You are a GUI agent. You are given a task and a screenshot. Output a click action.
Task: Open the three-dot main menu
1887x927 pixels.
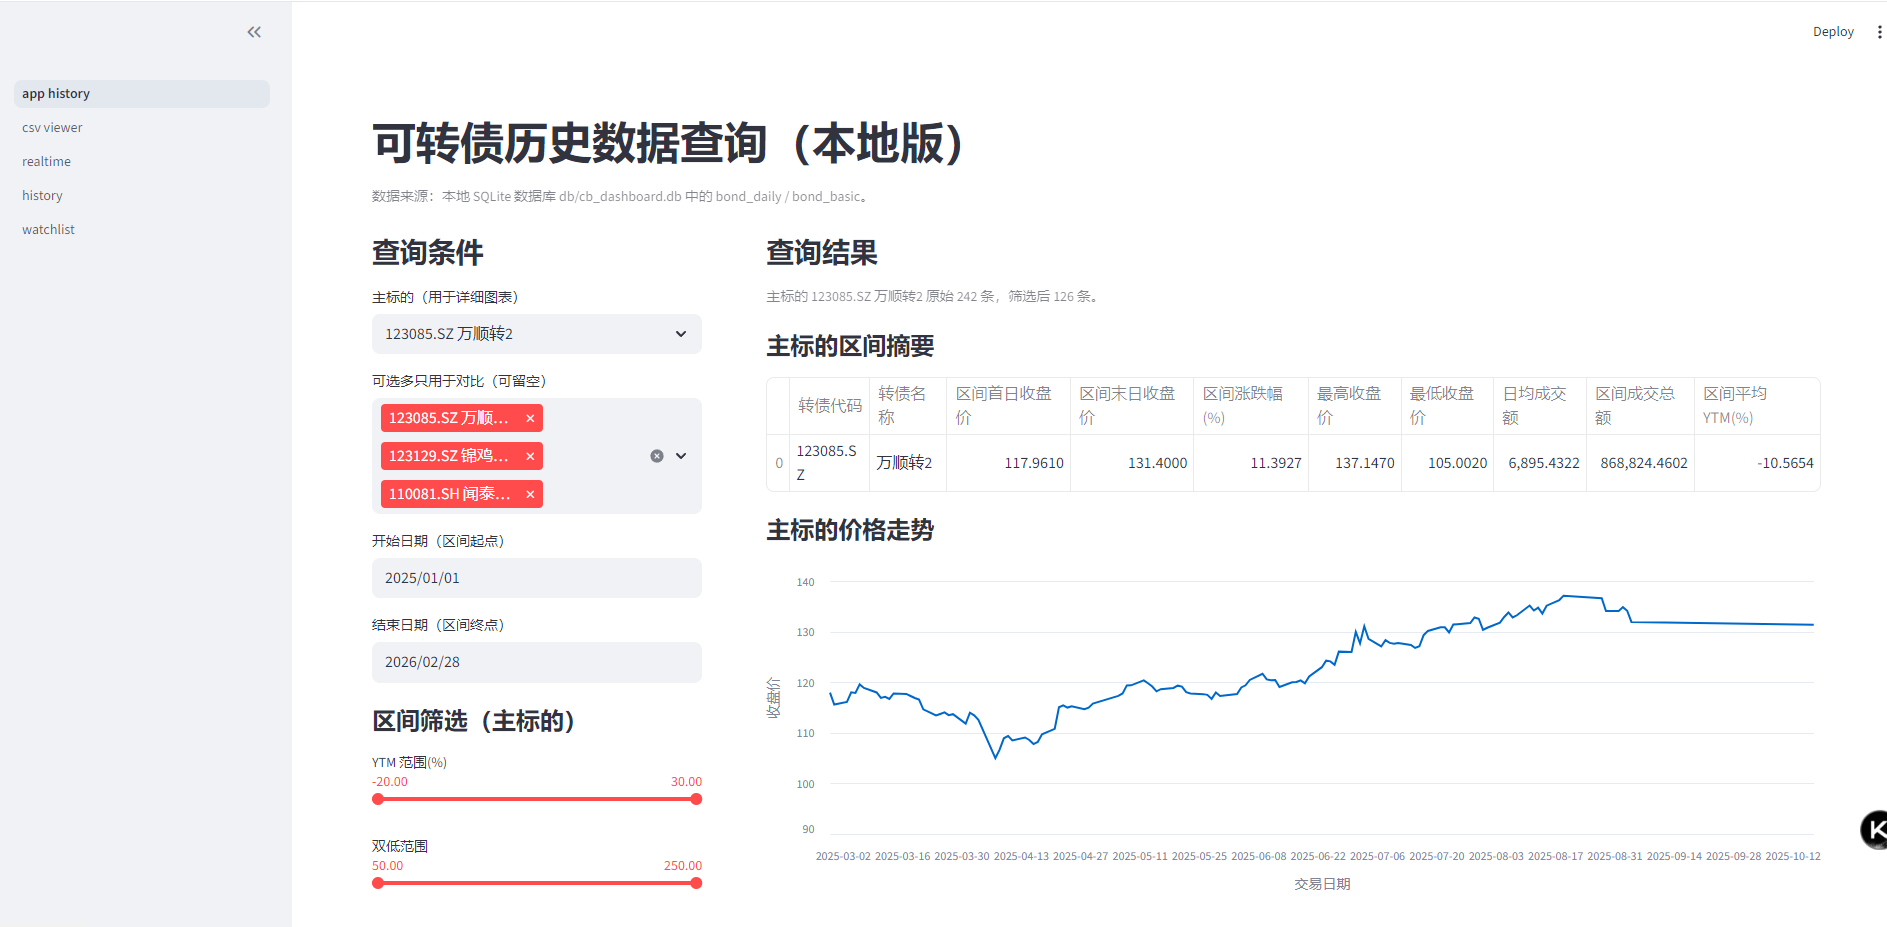(x=1879, y=32)
